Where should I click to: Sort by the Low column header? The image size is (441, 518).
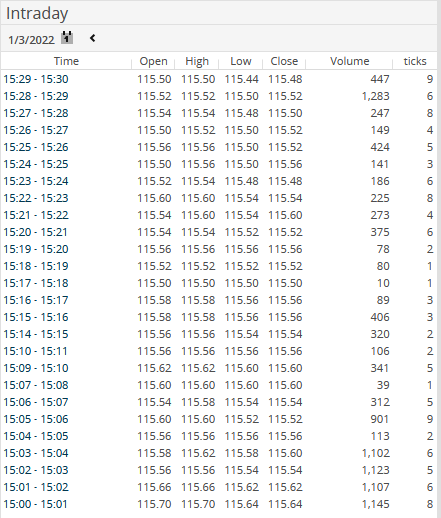[x=241, y=61]
